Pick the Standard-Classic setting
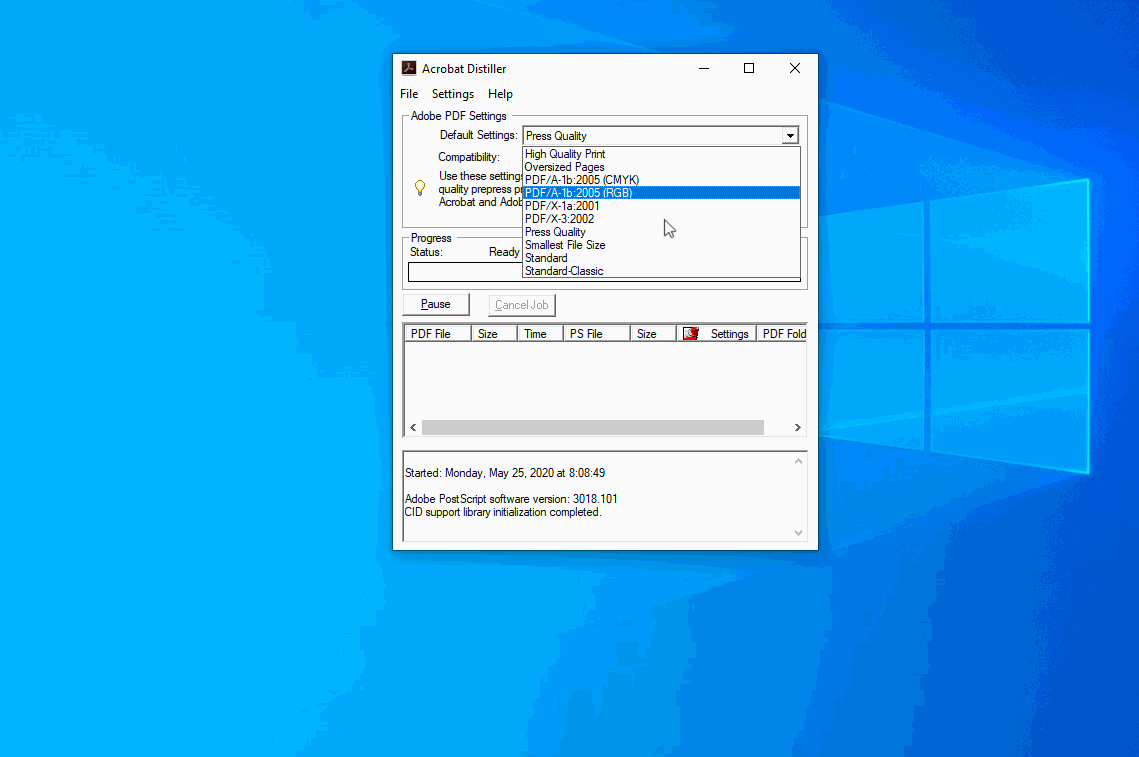 (x=661, y=271)
